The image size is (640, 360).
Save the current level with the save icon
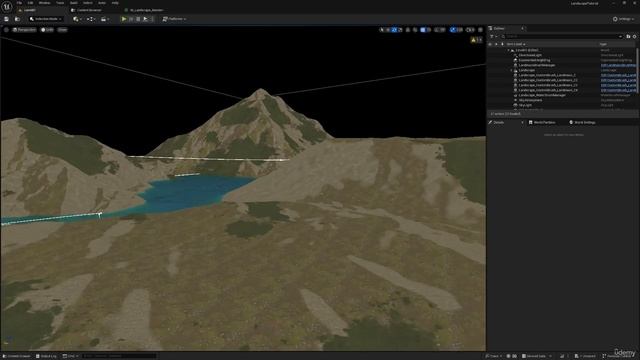click(x=7, y=19)
